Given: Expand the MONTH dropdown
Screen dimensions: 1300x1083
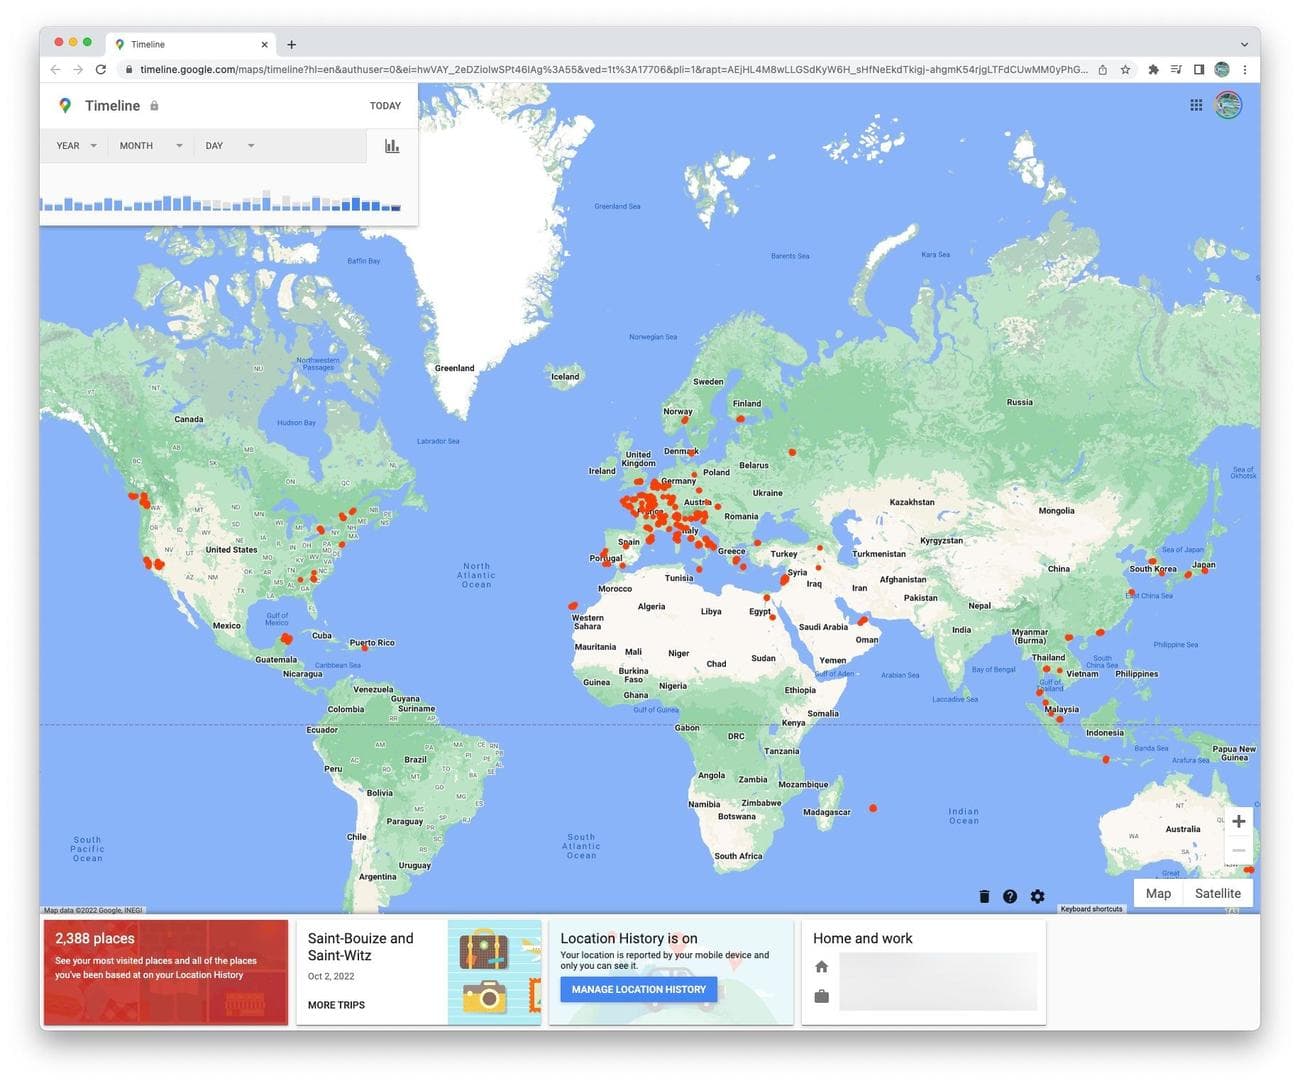Looking at the screenshot, I should pos(150,146).
